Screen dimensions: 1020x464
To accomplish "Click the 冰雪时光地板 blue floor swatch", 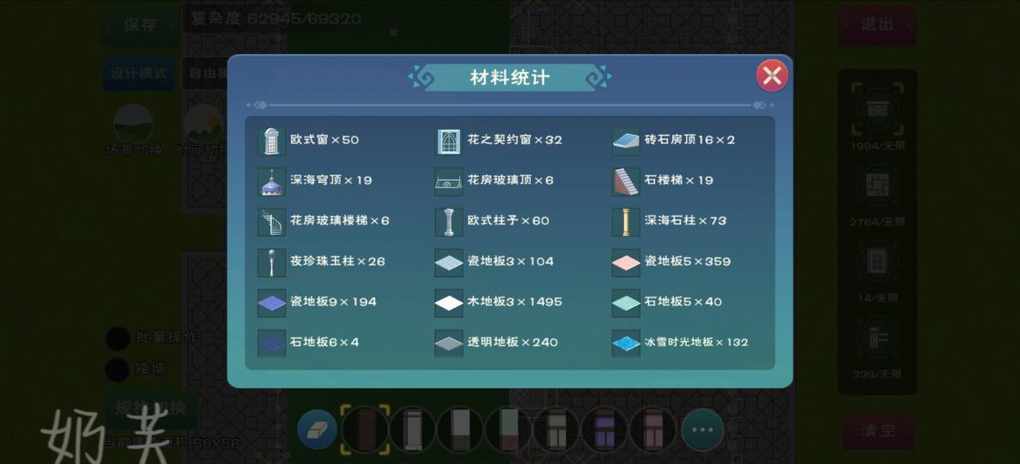I will pos(626,343).
